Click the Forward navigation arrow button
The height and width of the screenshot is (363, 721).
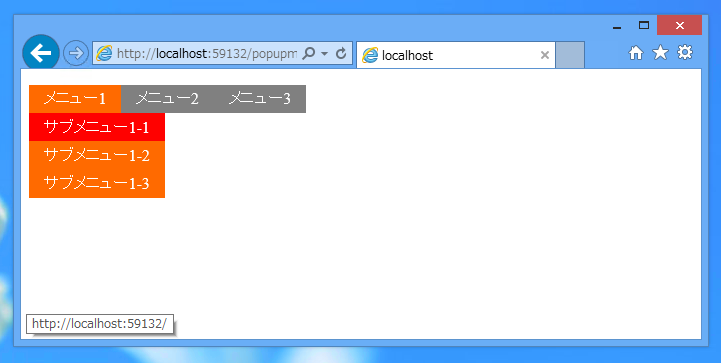coord(76,53)
